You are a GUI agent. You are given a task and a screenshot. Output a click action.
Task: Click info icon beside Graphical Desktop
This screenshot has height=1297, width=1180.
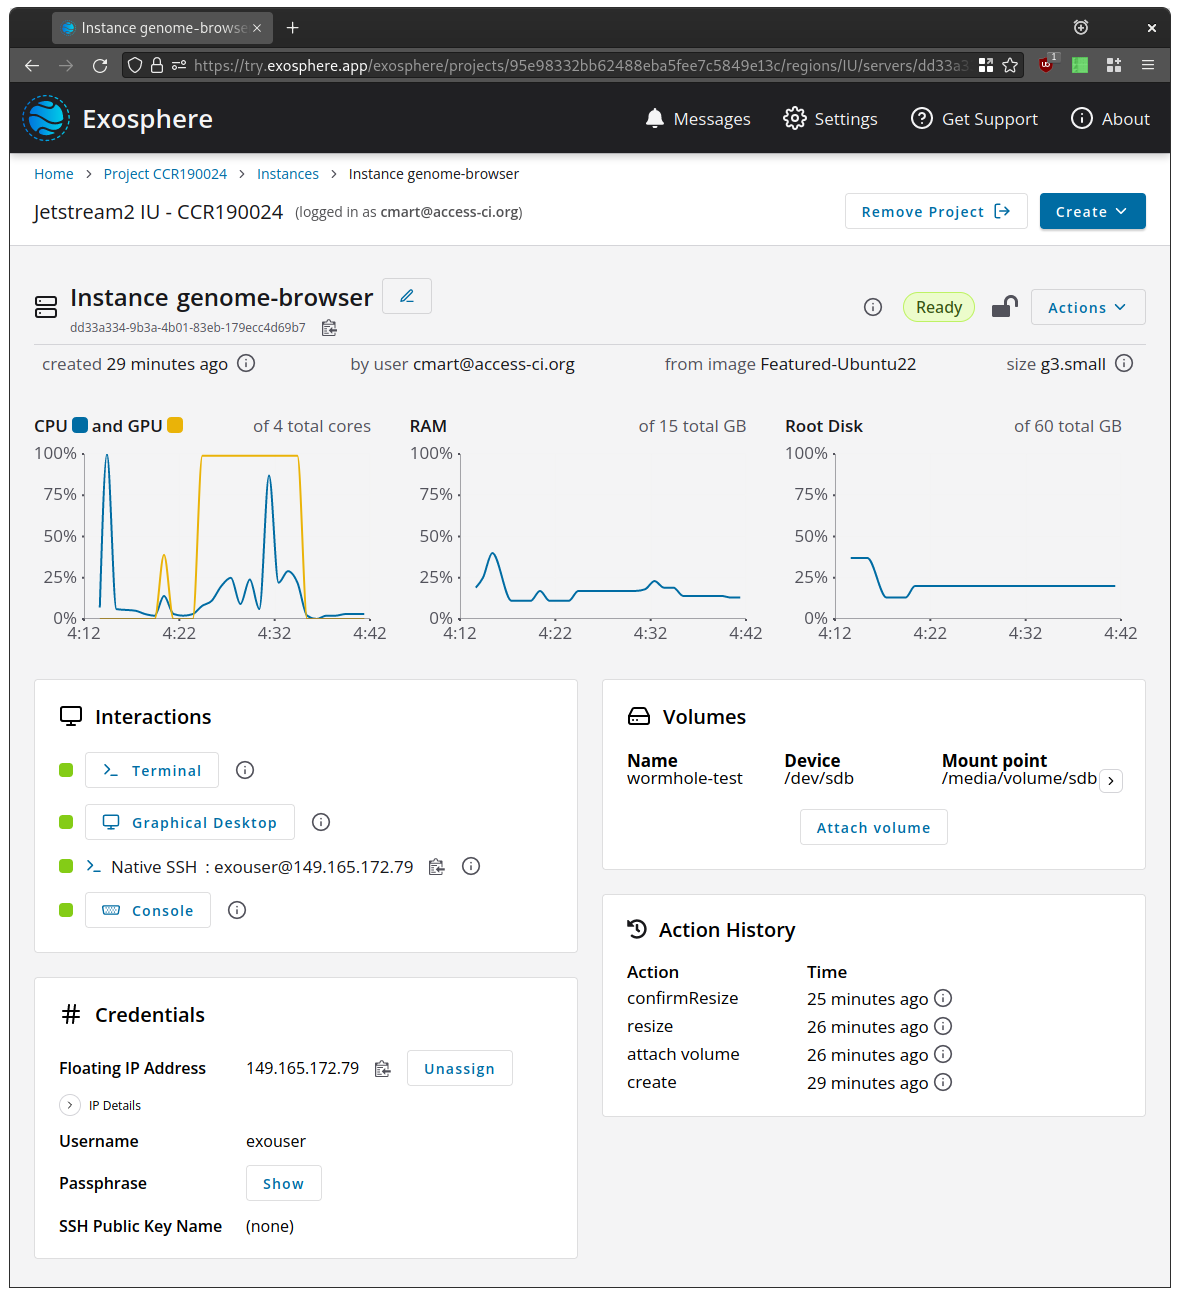pyautogui.click(x=321, y=822)
